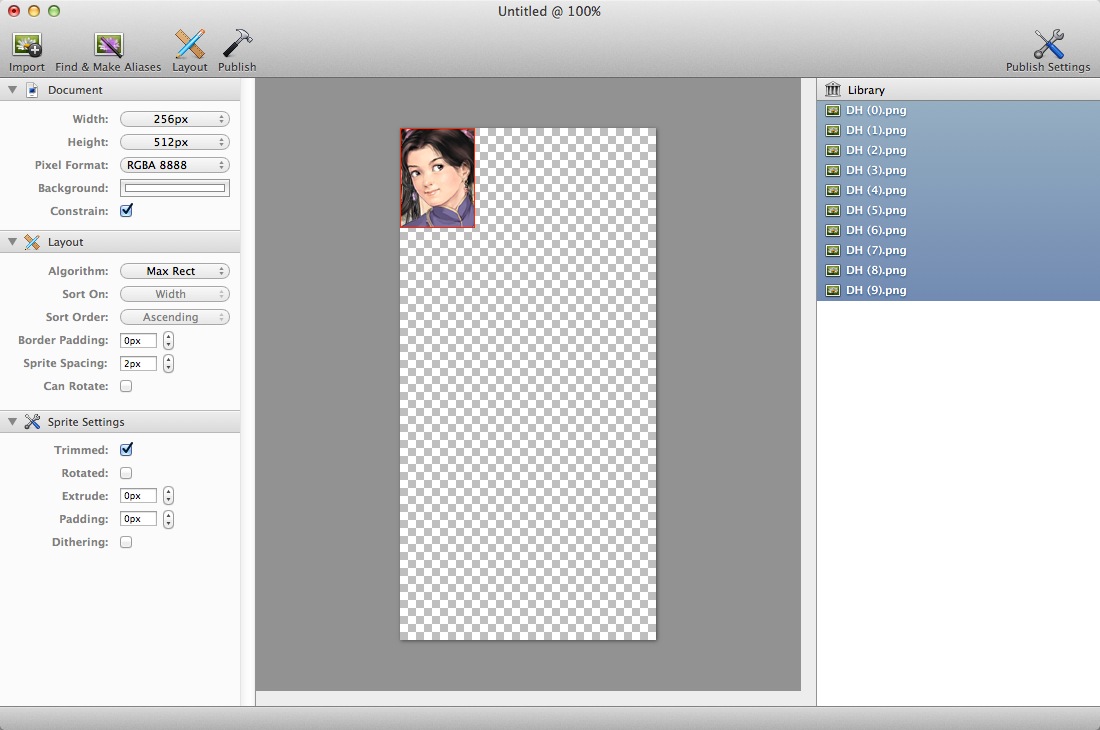1100x730 pixels.
Task: Click the Import toolbar icon
Action: (27, 45)
